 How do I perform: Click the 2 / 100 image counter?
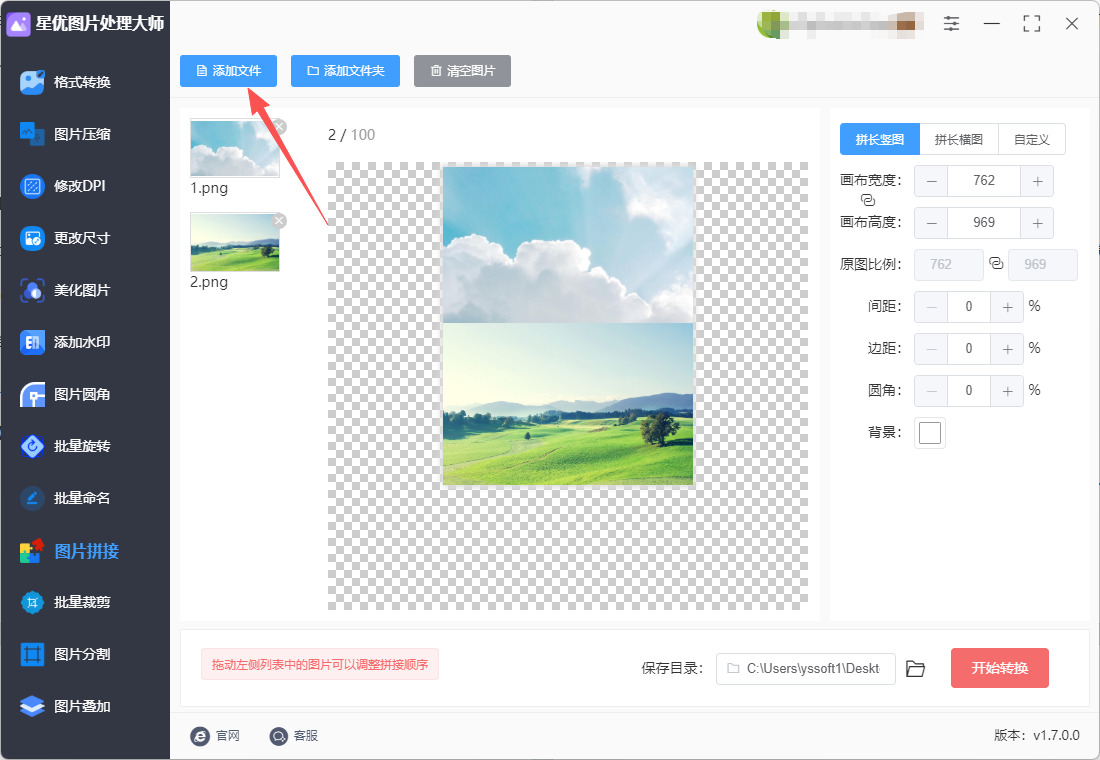(351, 135)
